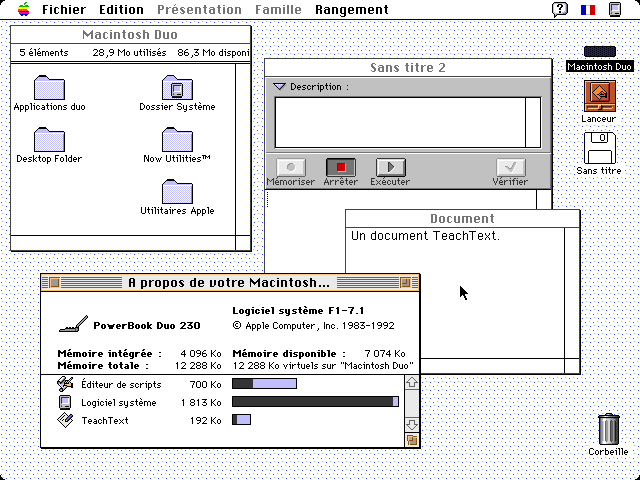Open the Présentation menu
This screenshot has height=480, width=640.
(199, 9)
